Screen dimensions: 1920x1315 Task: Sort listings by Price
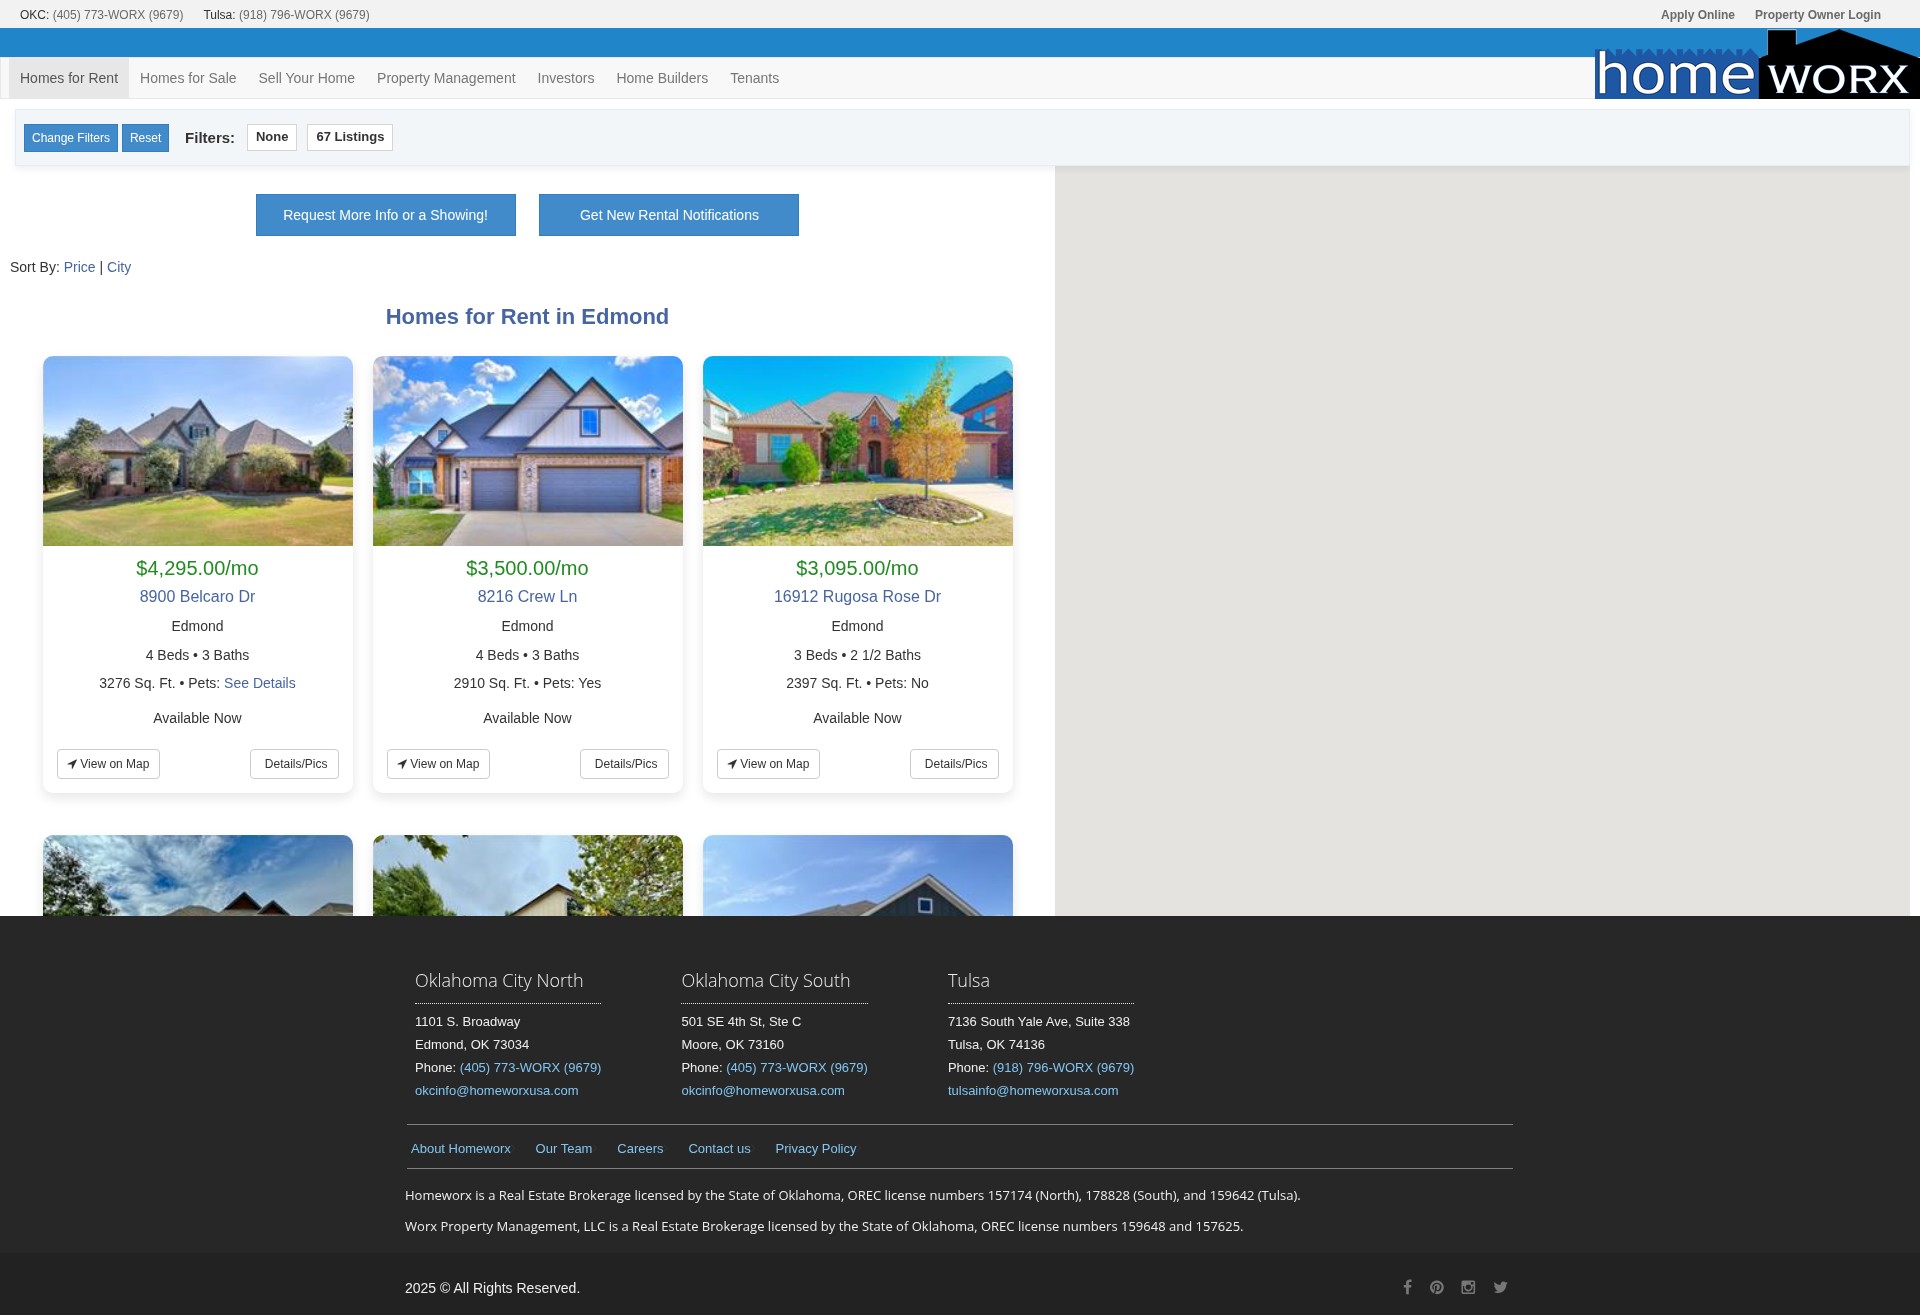point(79,267)
